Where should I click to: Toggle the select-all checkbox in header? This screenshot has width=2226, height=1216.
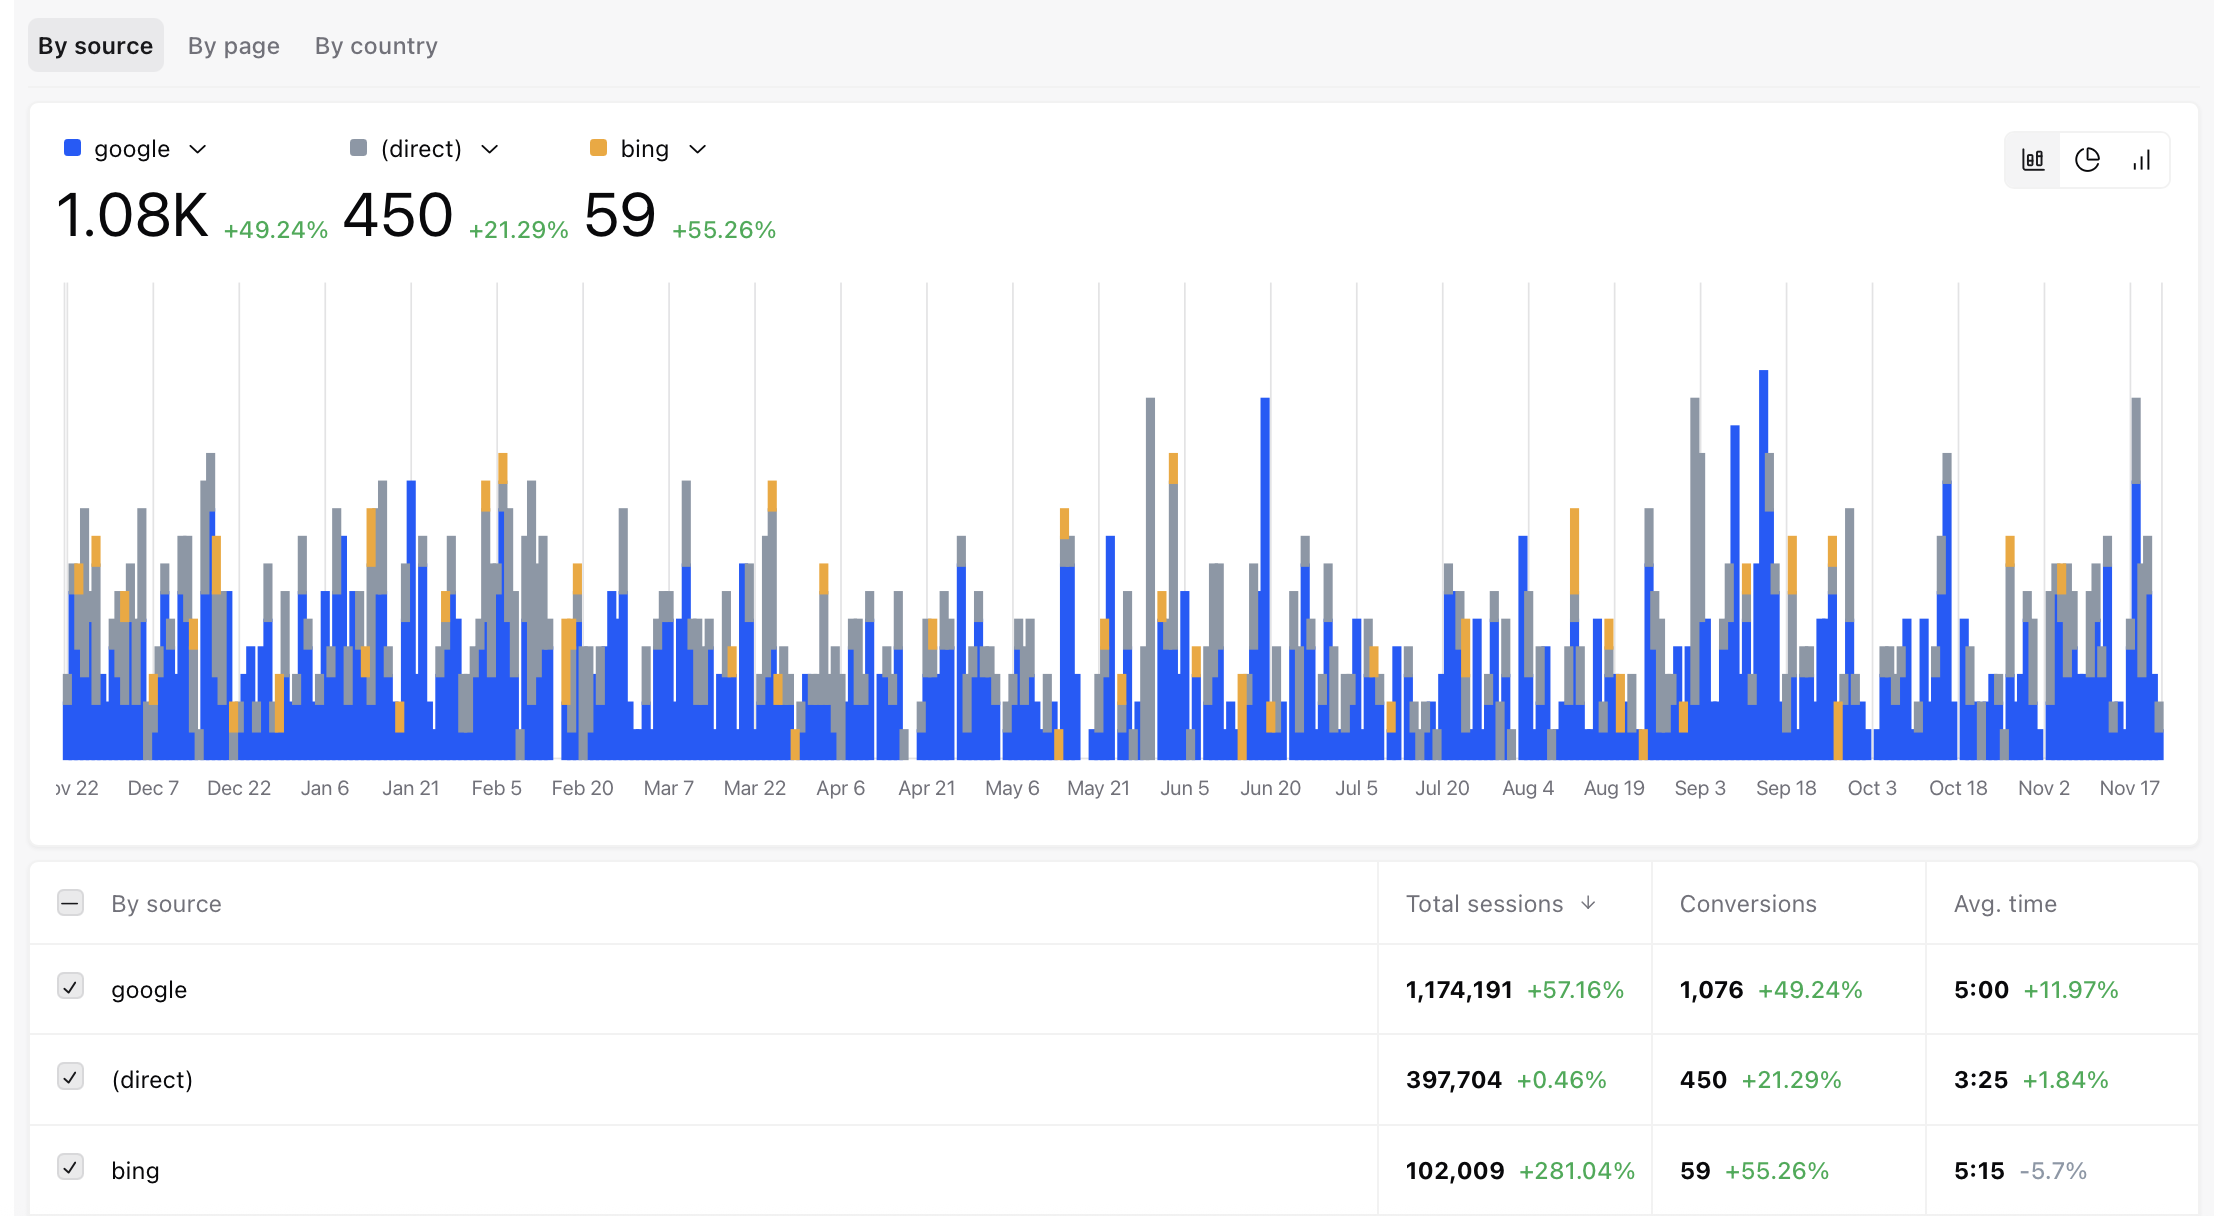coord(70,903)
